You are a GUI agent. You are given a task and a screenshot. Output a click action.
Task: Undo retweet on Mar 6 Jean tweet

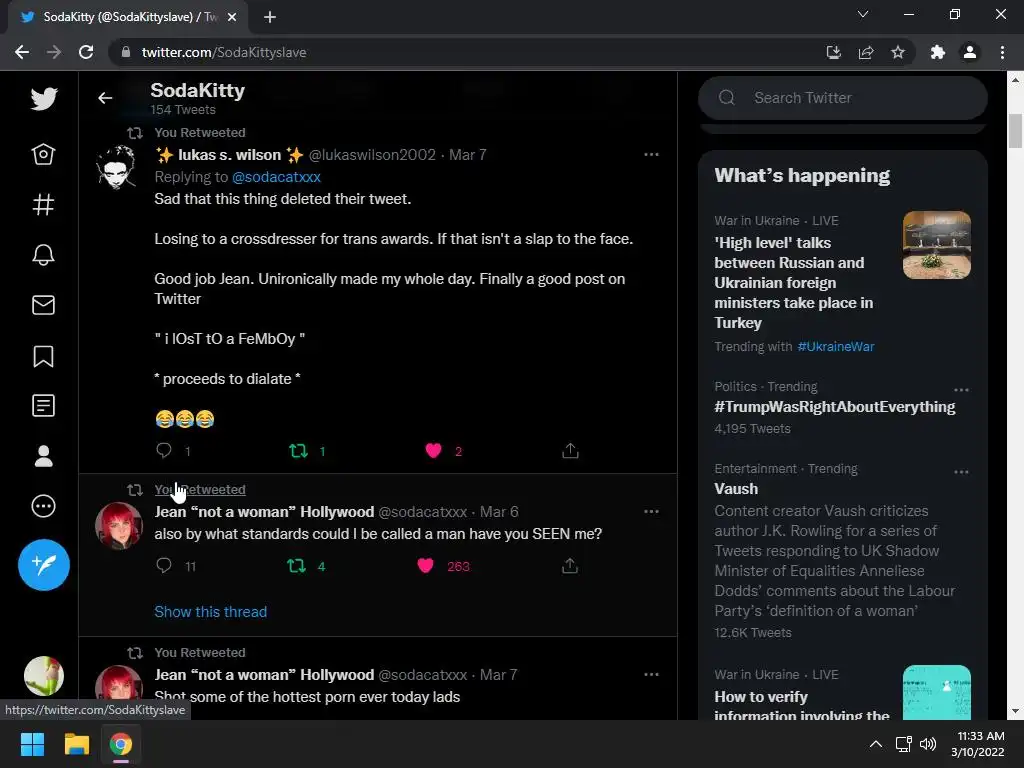[296, 566]
